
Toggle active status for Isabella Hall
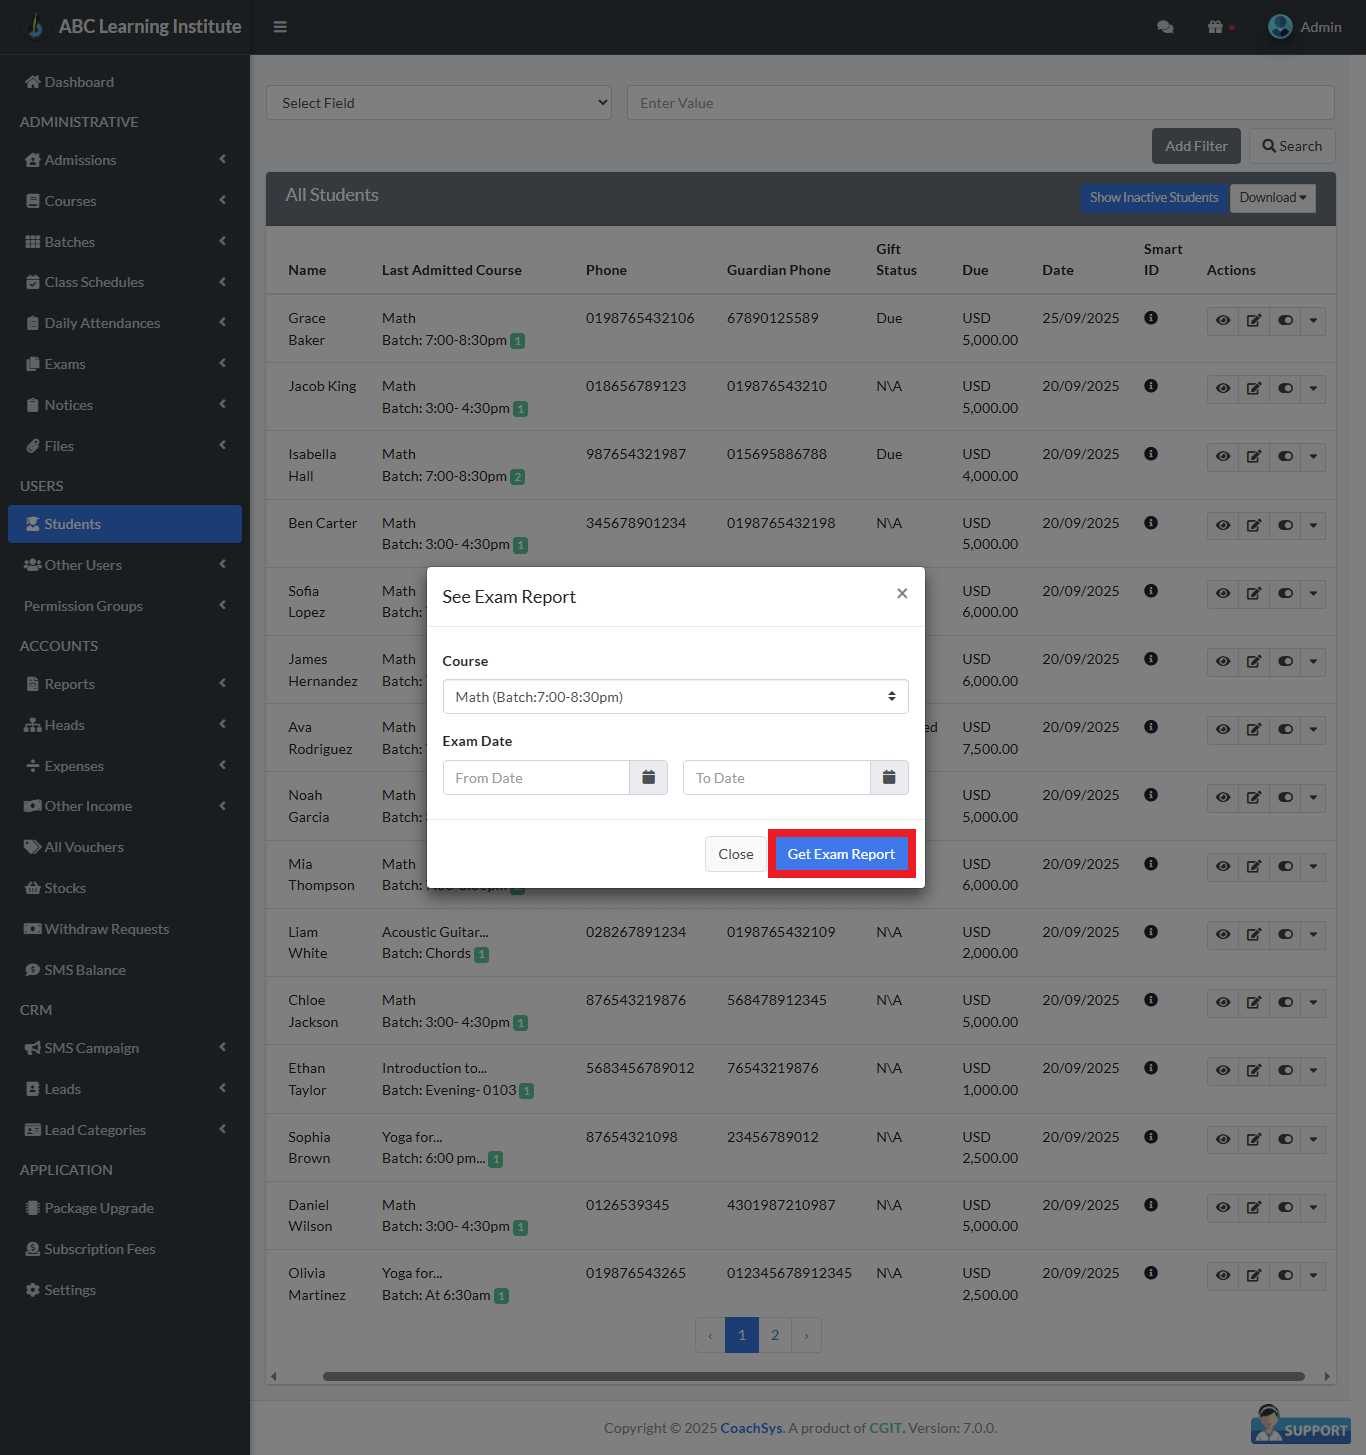coord(1285,457)
